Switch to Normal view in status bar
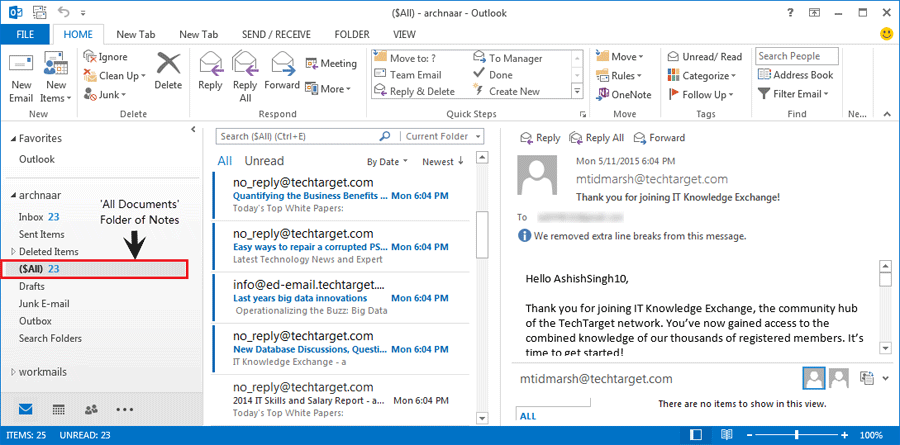The width and height of the screenshot is (900, 445). tap(696, 435)
